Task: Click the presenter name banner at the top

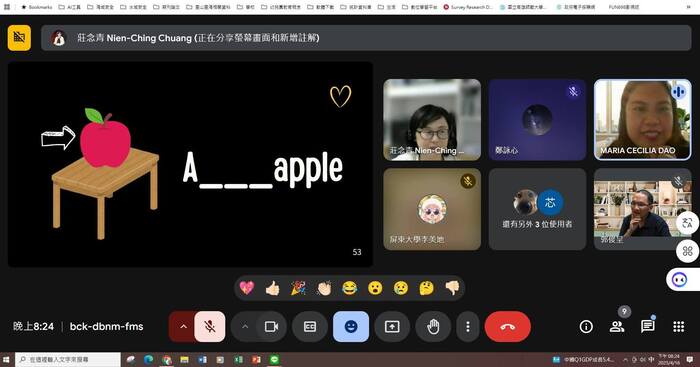Action: point(366,38)
